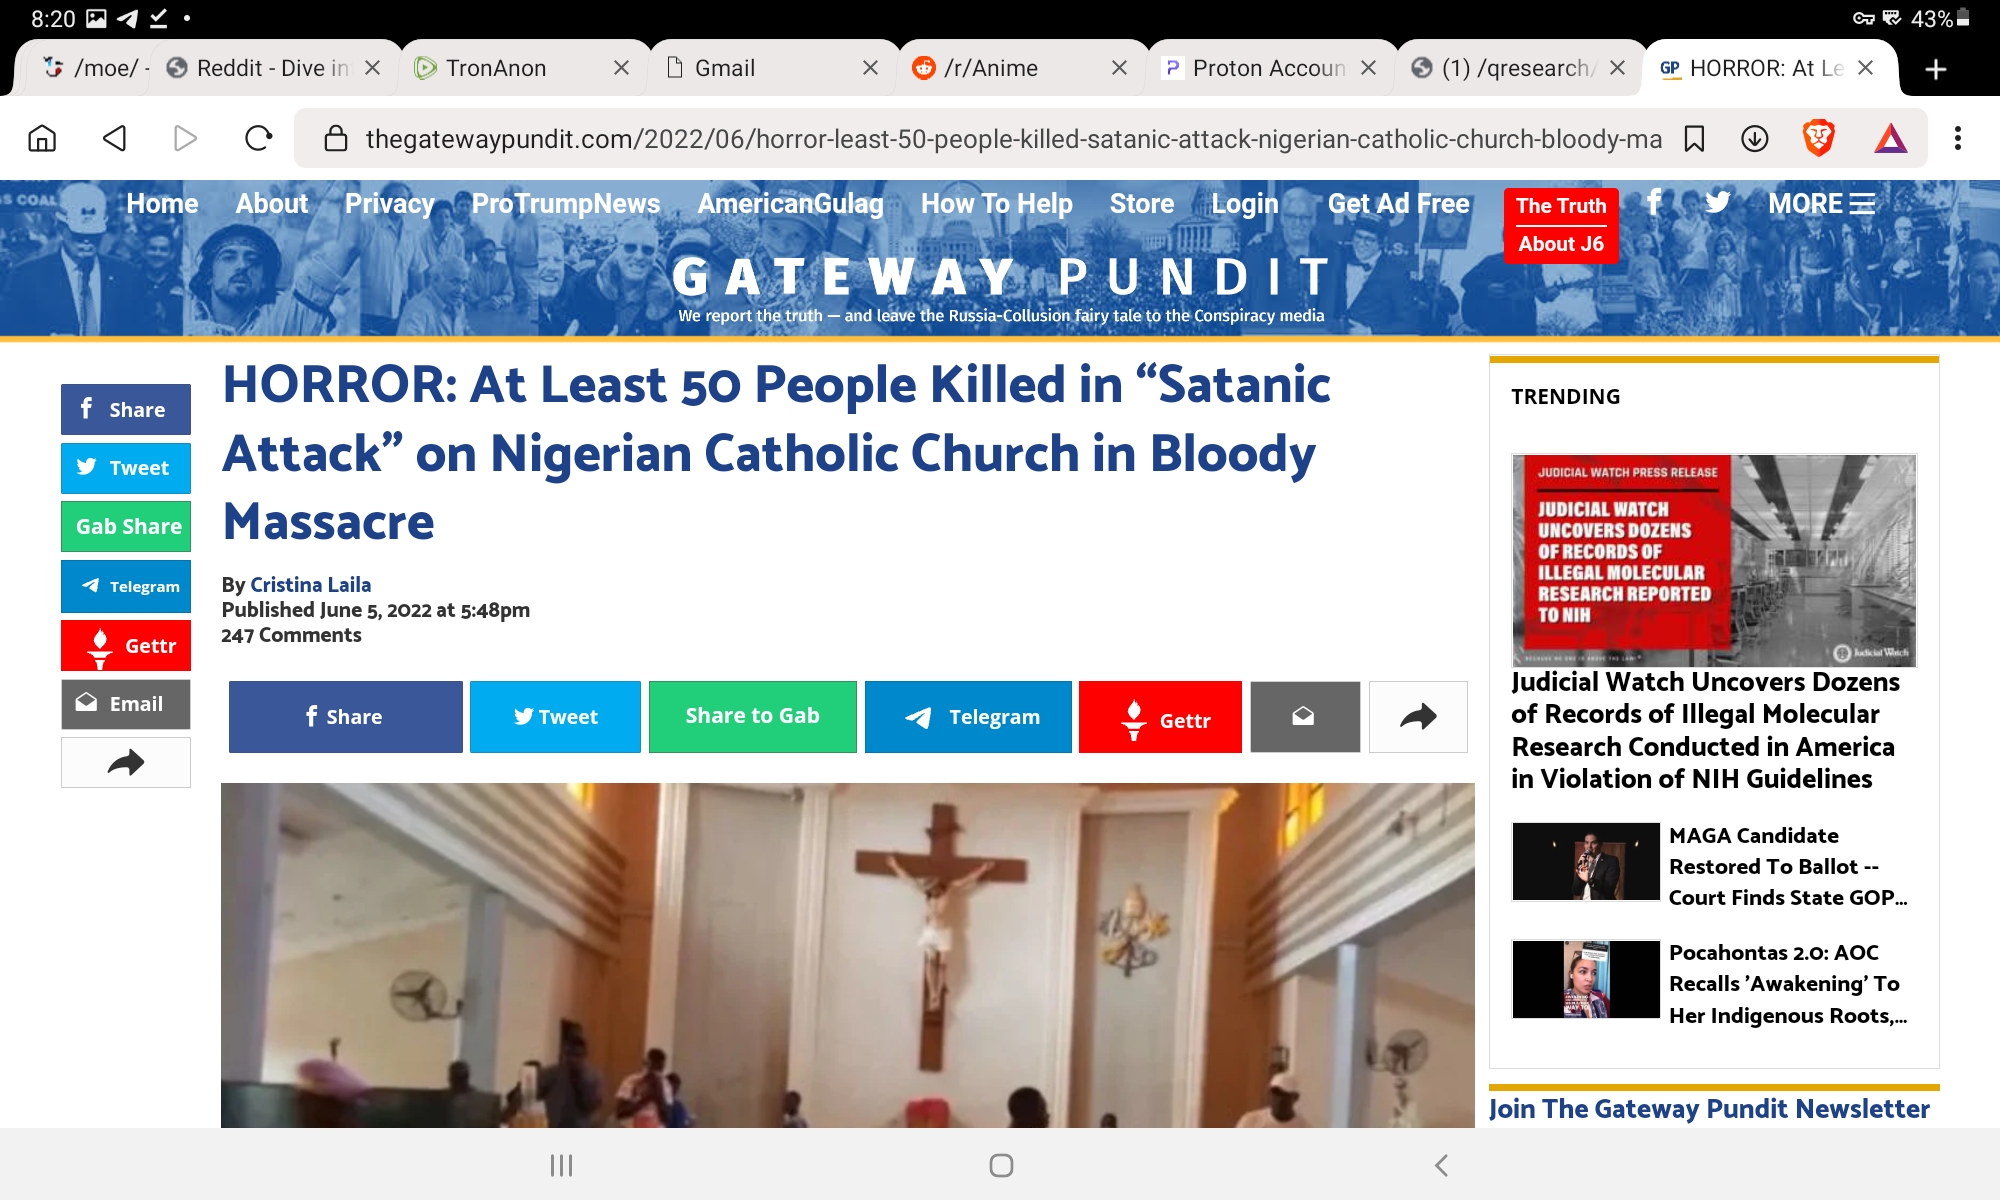Click Get Ad Free link
The width and height of the screenshot is (2000, 1200).
(1398, 204)
